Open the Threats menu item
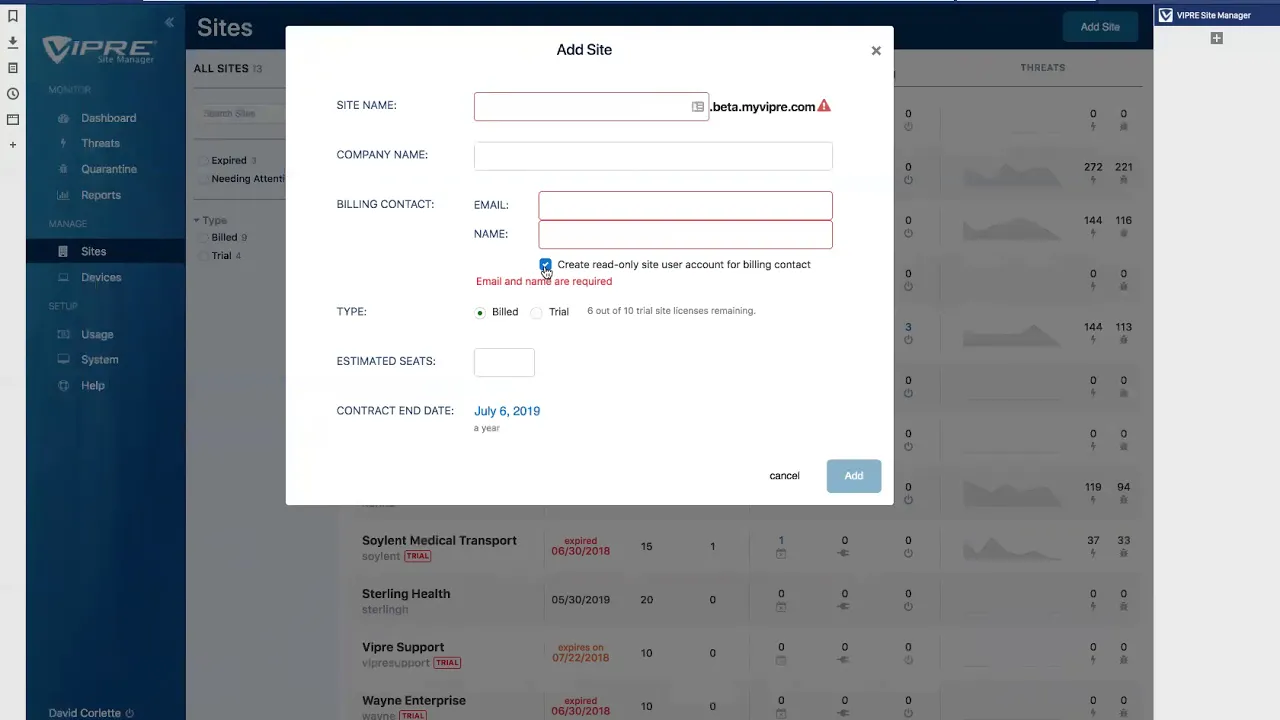This screenshot has height=720, width=1280. 100,144
